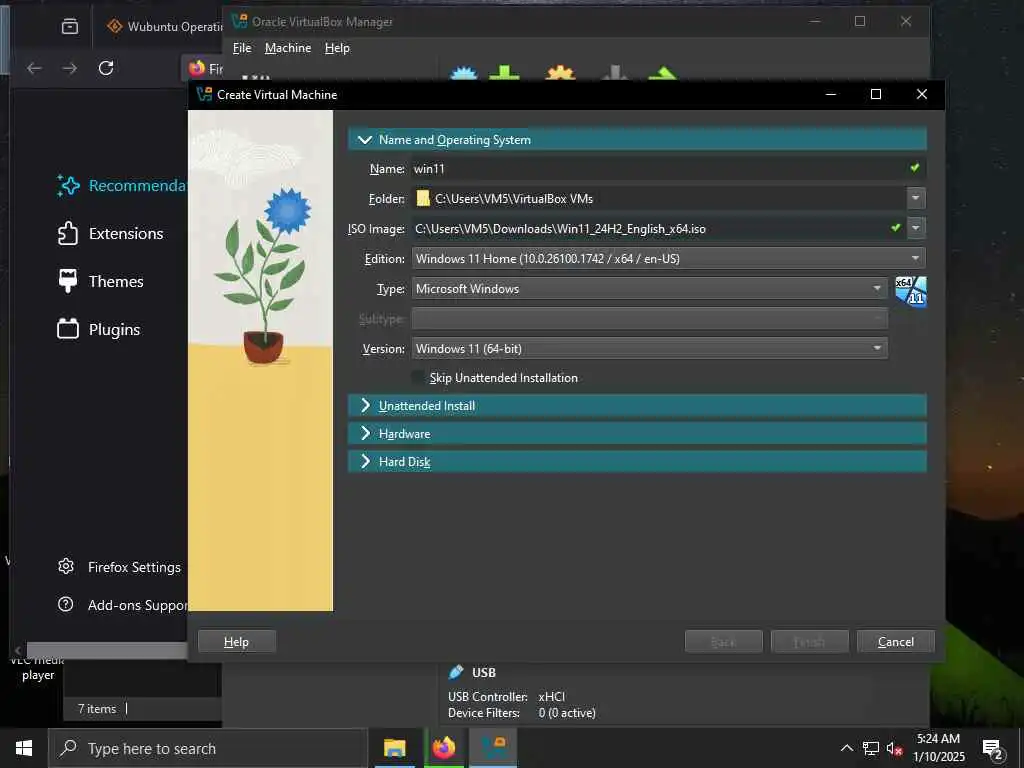This screenshot has width=1024, height=768.
Task: Click the green Add toolbar icon in VirtualBox Manager
Action: point(505,73)
